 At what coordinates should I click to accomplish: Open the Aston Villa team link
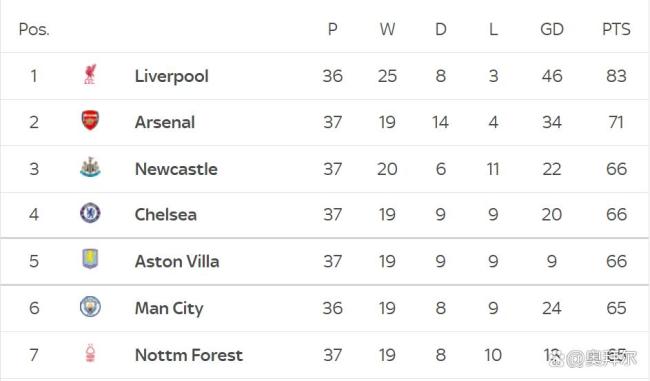coord(177,262)
